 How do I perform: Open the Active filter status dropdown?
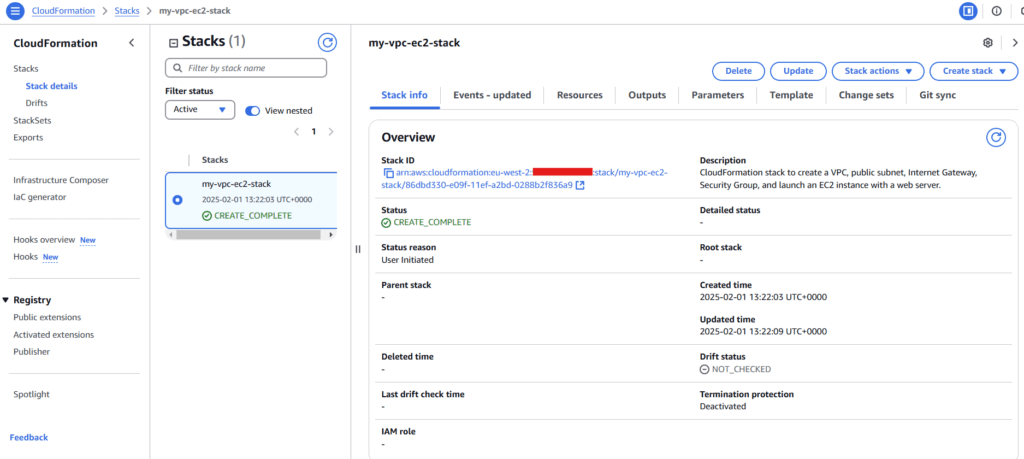click(200, 110)
